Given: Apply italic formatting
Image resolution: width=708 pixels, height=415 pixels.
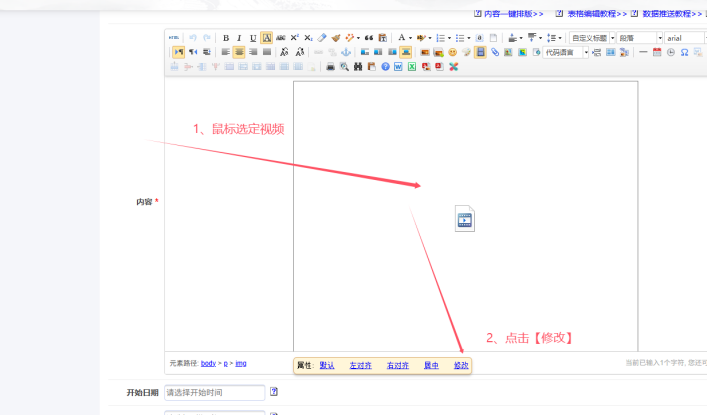Looking at the screenshot, I should 239,38.
